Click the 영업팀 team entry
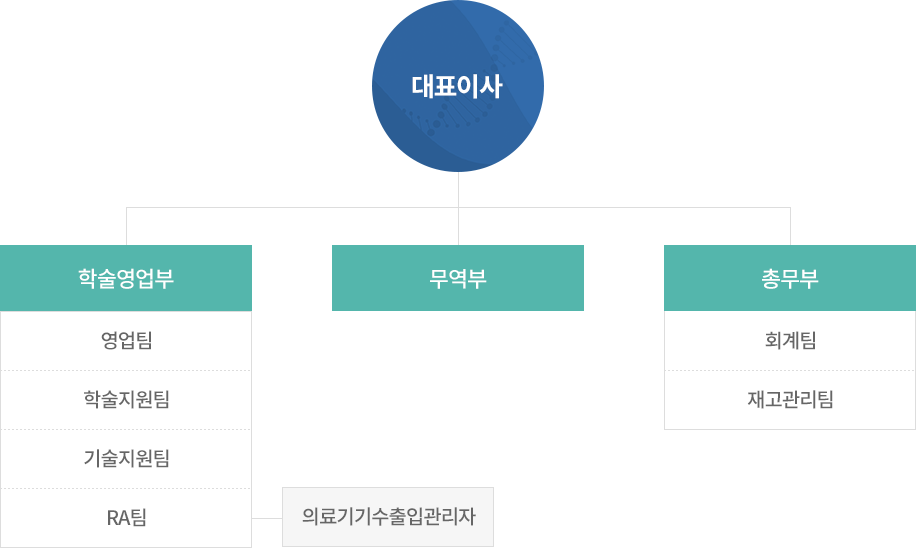Screen dimensions: 916x548 126,341
